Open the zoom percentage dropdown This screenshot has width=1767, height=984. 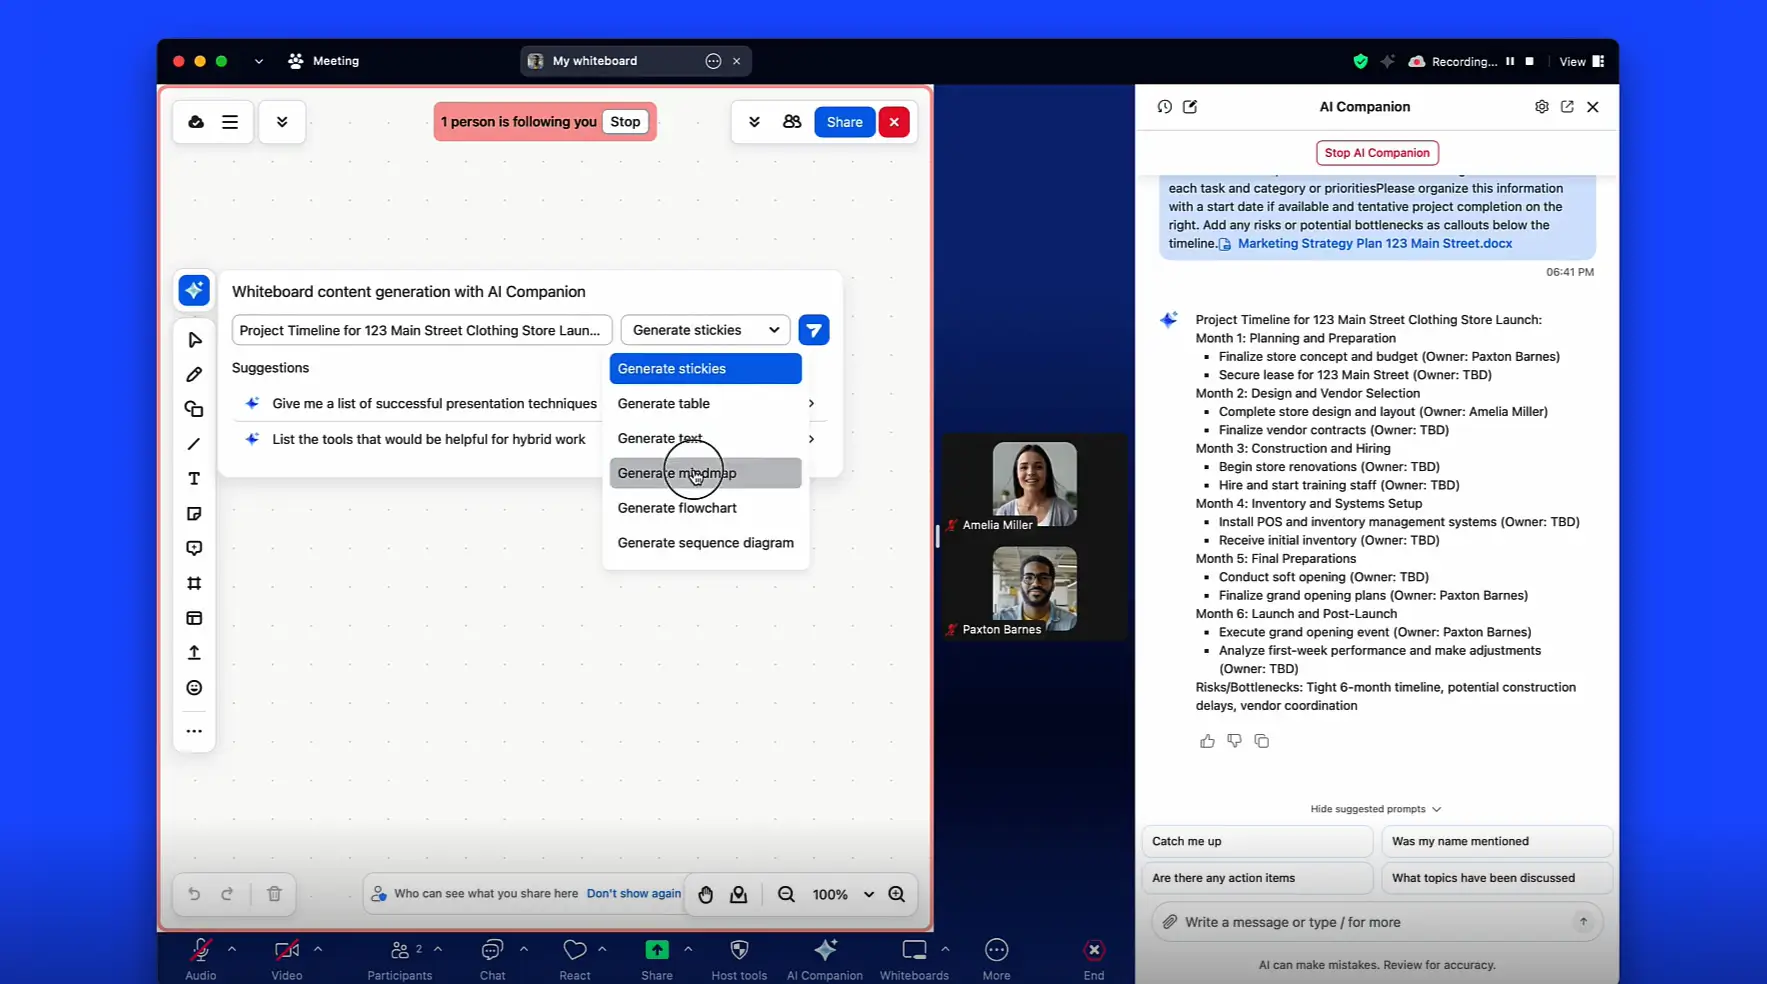(x=869, y=894)
